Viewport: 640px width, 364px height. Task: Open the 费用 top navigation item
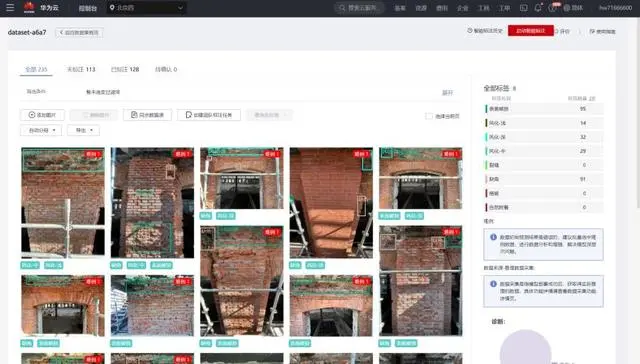[x=442, y=8]
